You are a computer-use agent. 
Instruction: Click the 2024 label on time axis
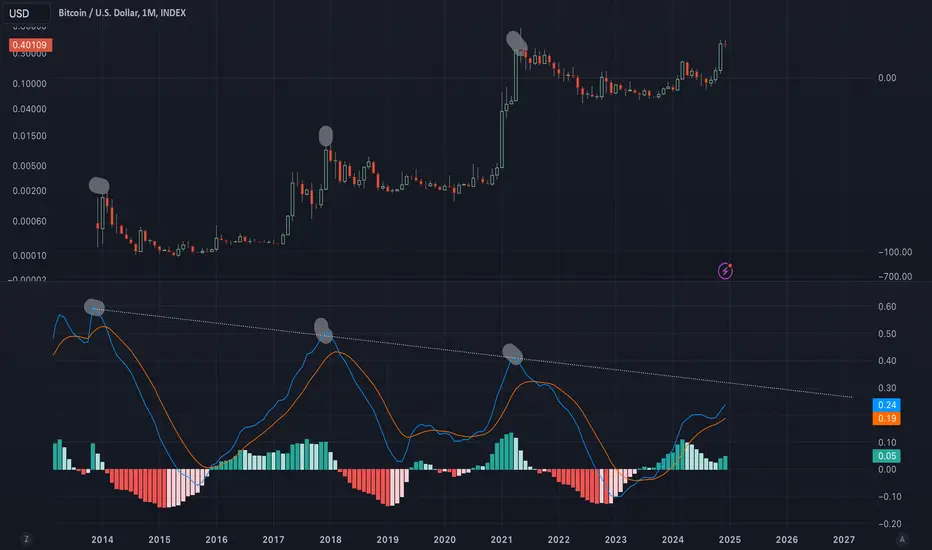click(673, 539)
